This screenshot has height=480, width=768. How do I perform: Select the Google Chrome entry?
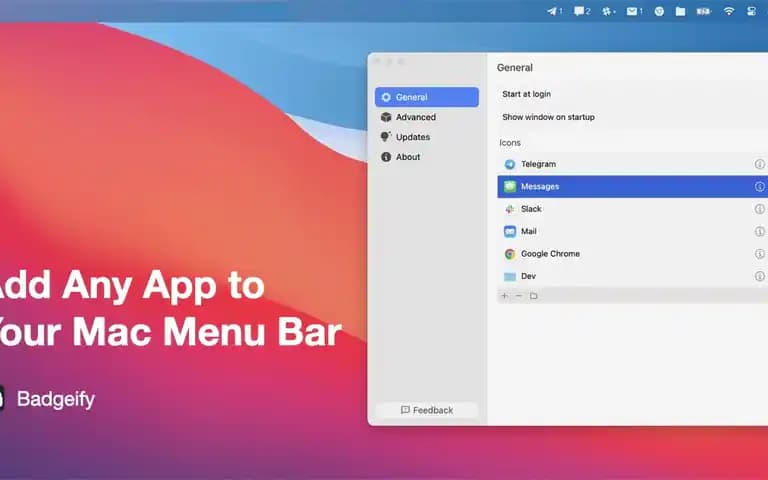(x=632, y=254)
